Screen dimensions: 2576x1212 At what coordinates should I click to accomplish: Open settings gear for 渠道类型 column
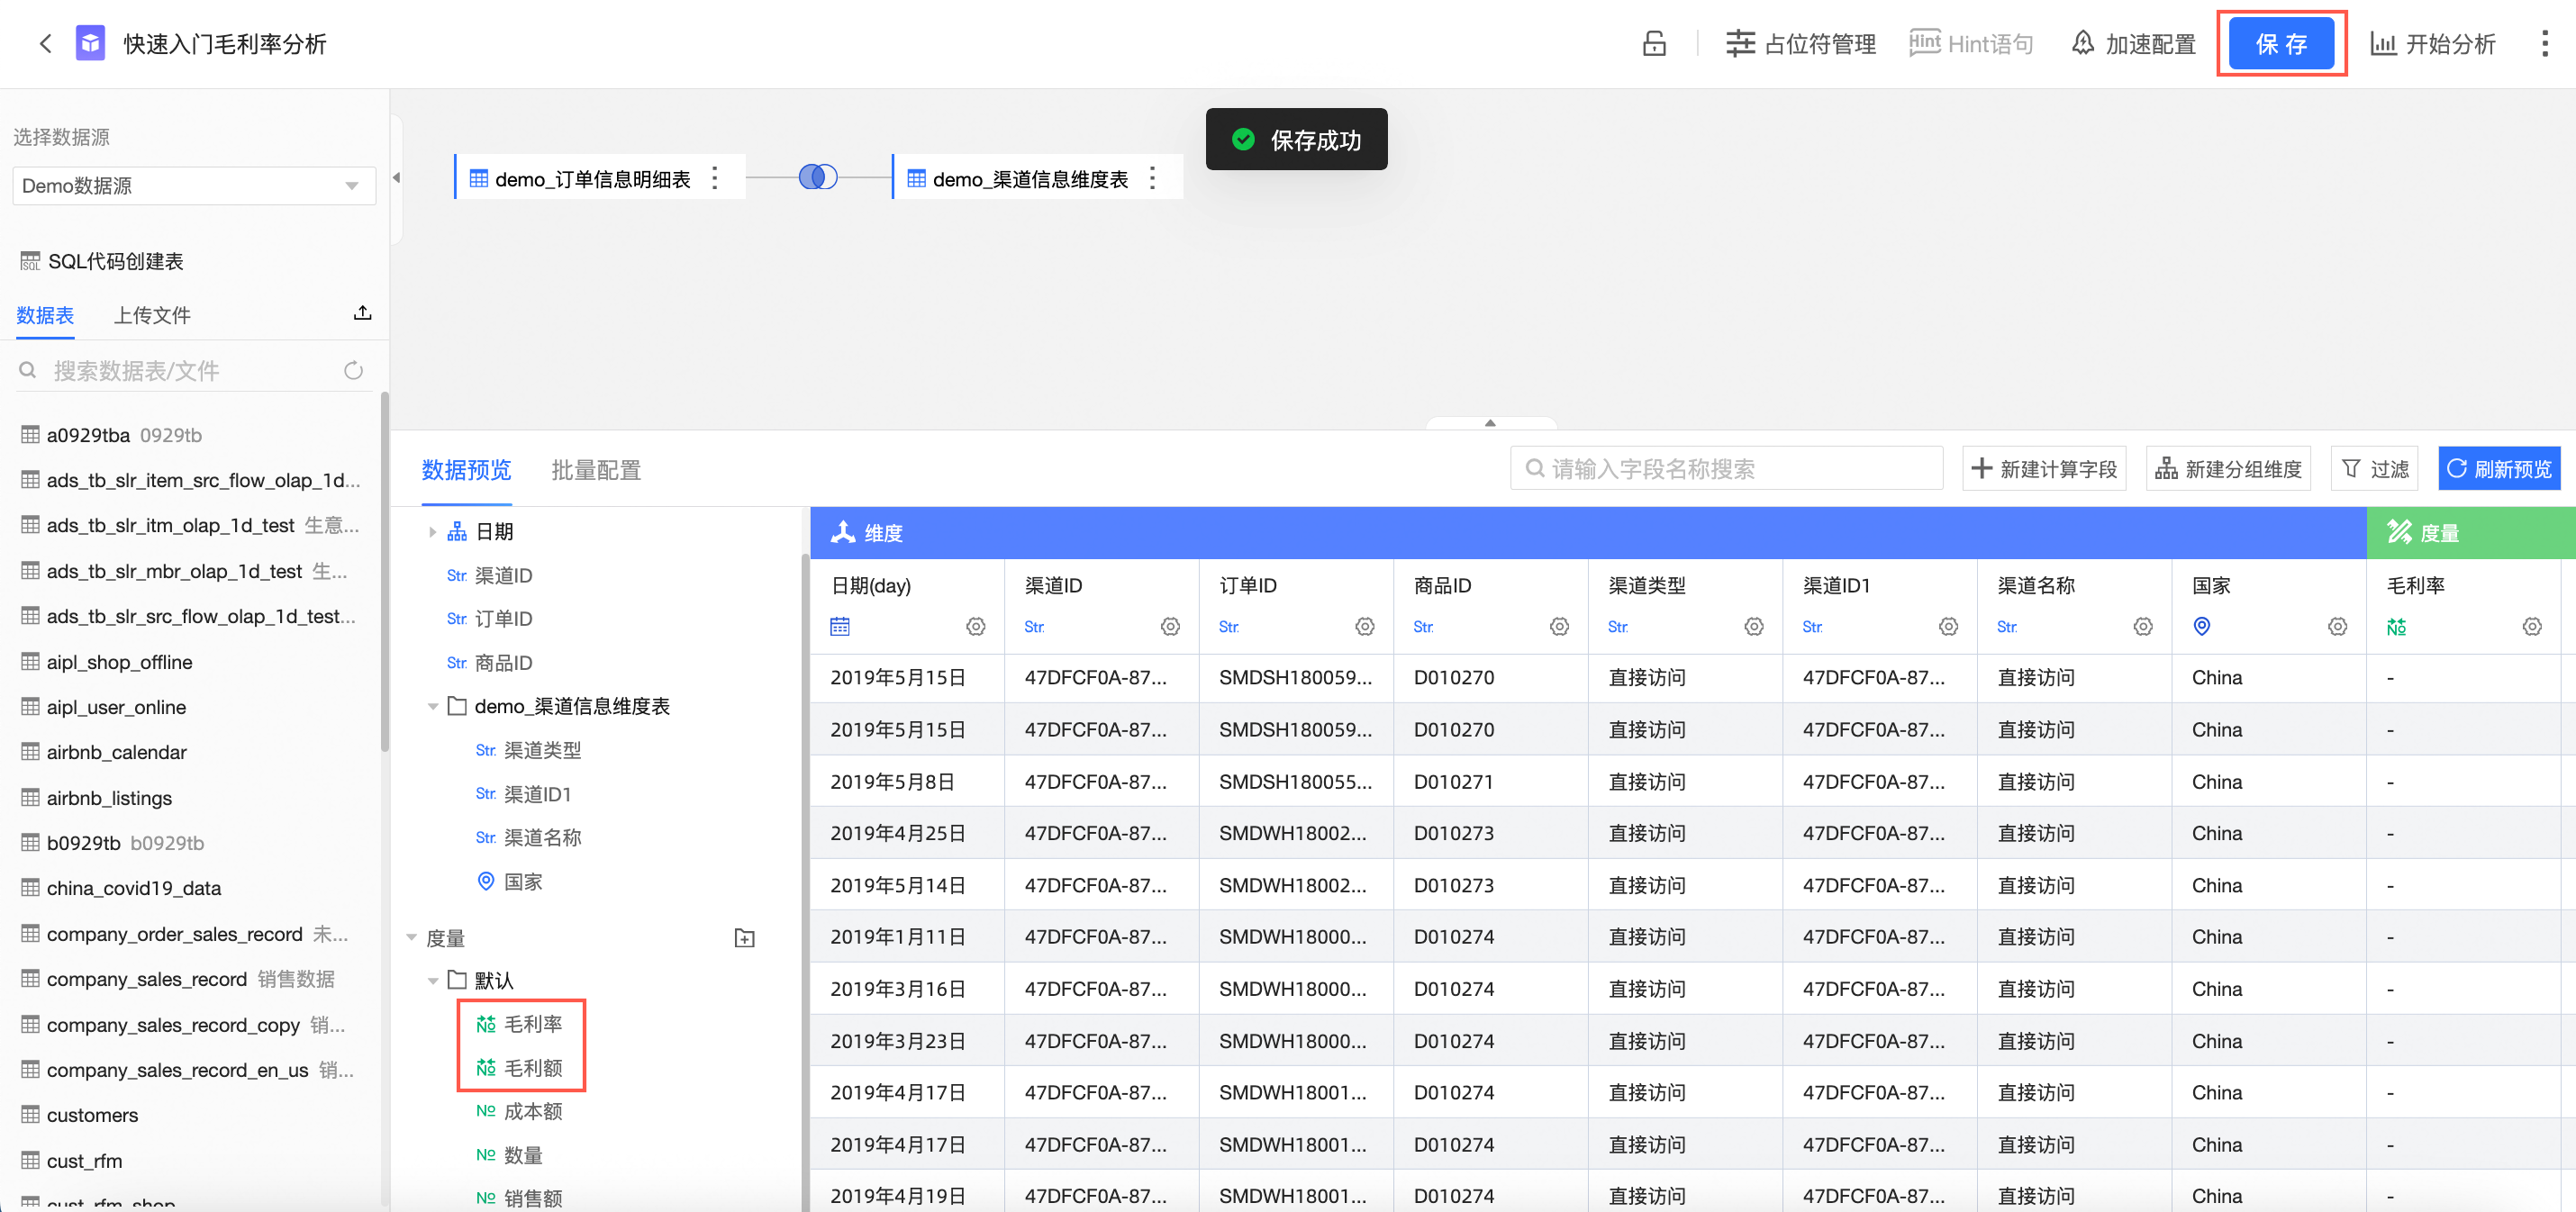tap(1754, 626)
